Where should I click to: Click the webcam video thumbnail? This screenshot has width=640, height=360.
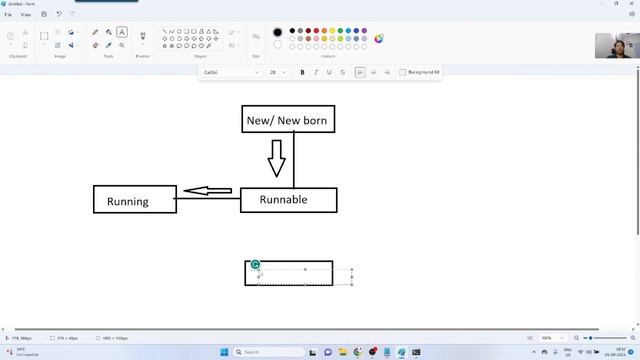(617, 45)
